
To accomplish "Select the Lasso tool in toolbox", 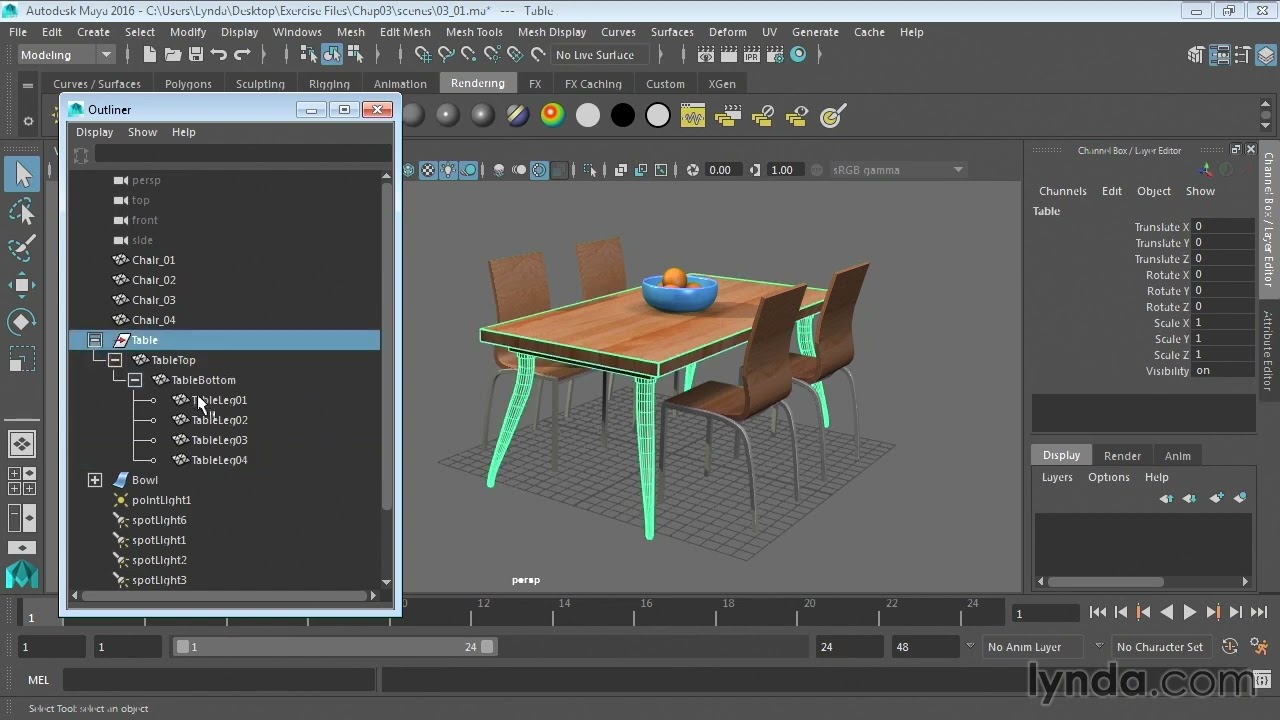I will [22, 211].
